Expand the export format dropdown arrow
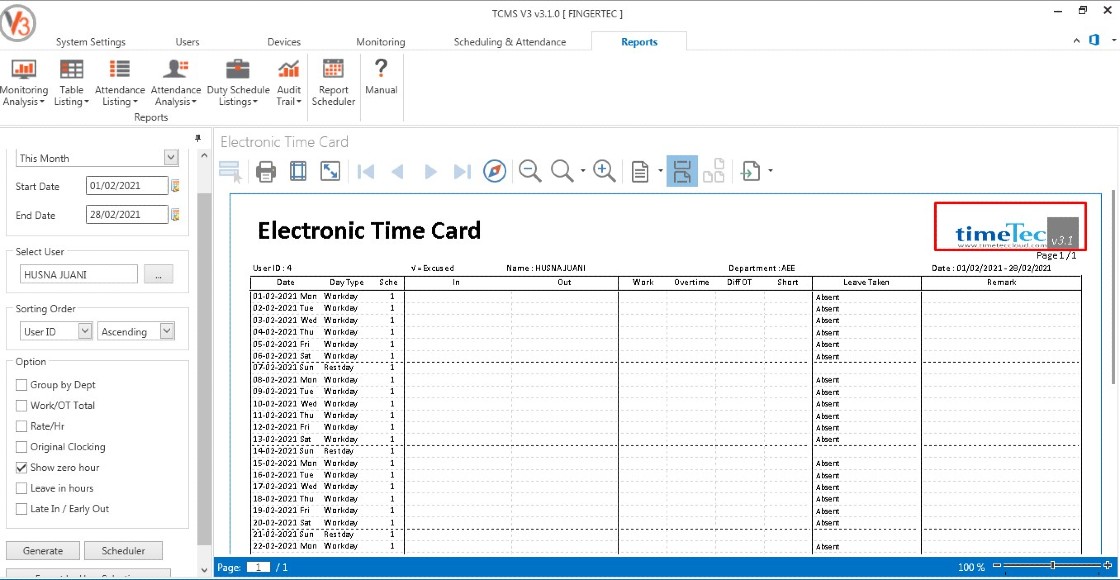Image resolution: width=1120 pixels, height=580 pixels. click(x=770, y=171)
